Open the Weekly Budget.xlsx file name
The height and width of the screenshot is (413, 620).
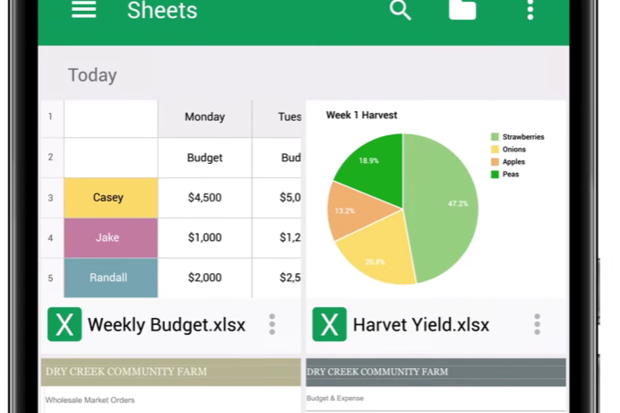(x=166, y=325)
